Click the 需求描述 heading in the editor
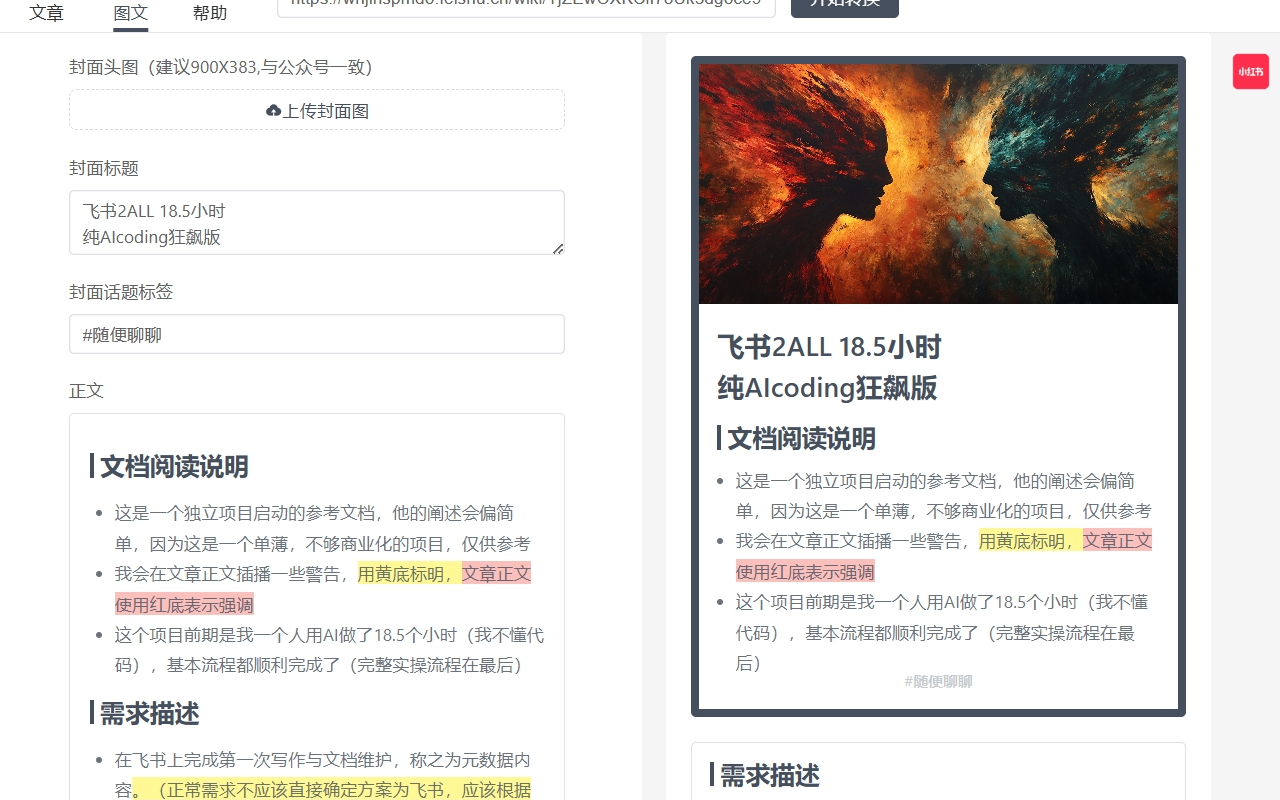 (x=149, y=713)
